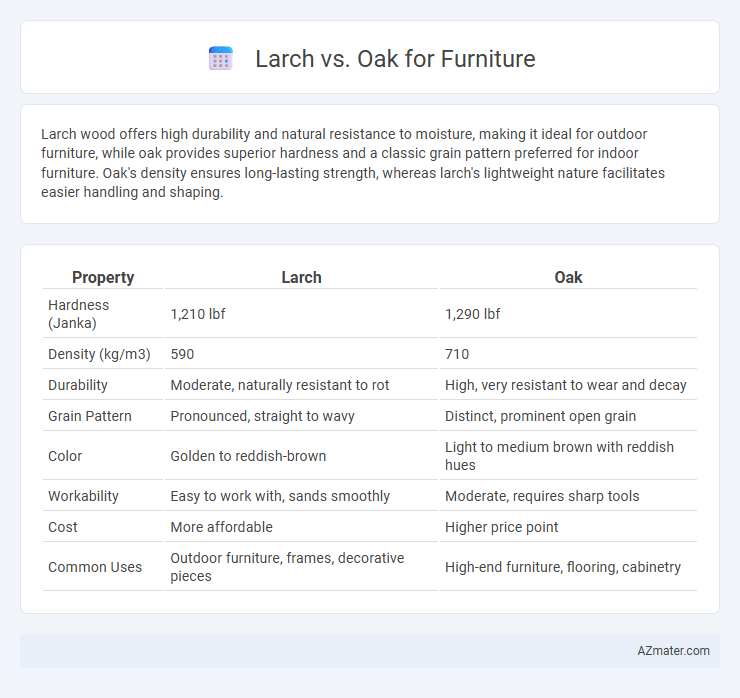
Task: Click the calendar grid icon beside the title
Action: click(x=221, y=59)
